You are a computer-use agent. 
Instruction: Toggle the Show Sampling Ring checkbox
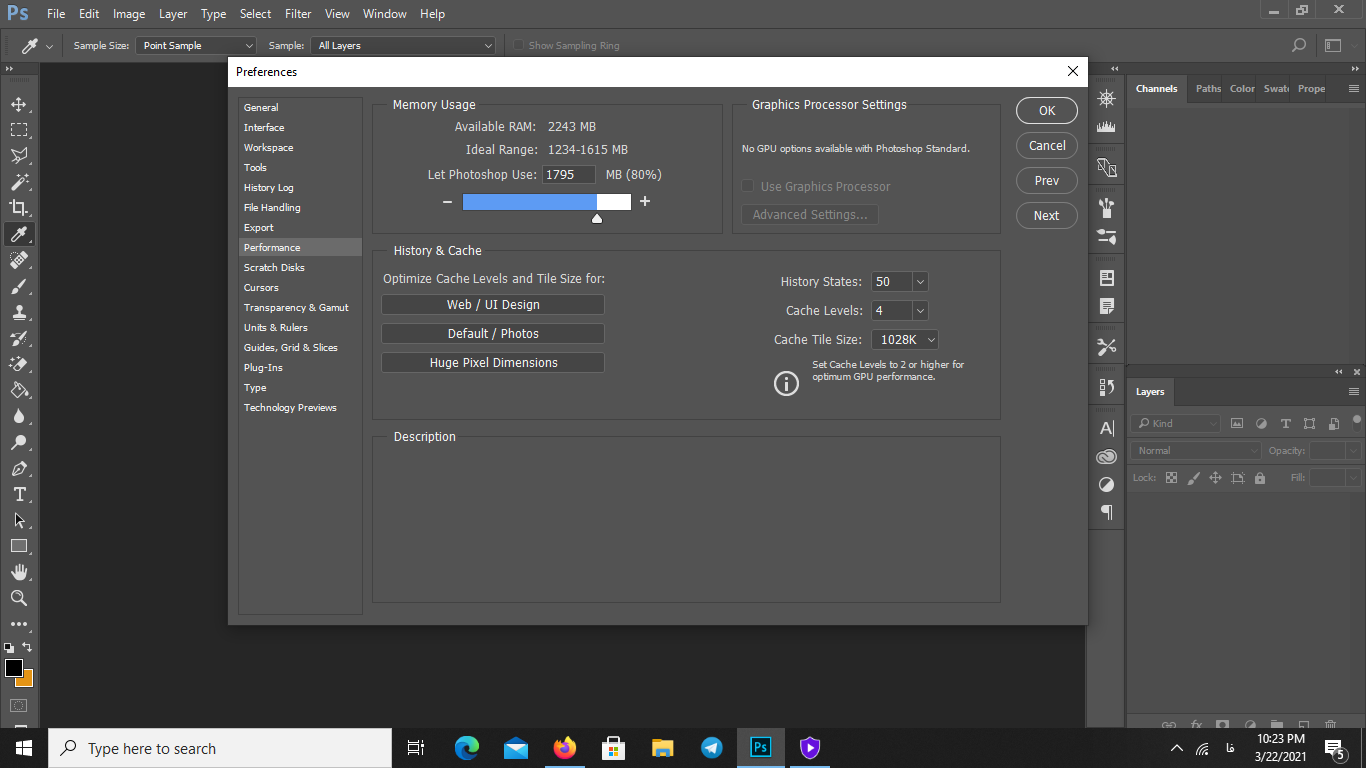click(518, 45)
